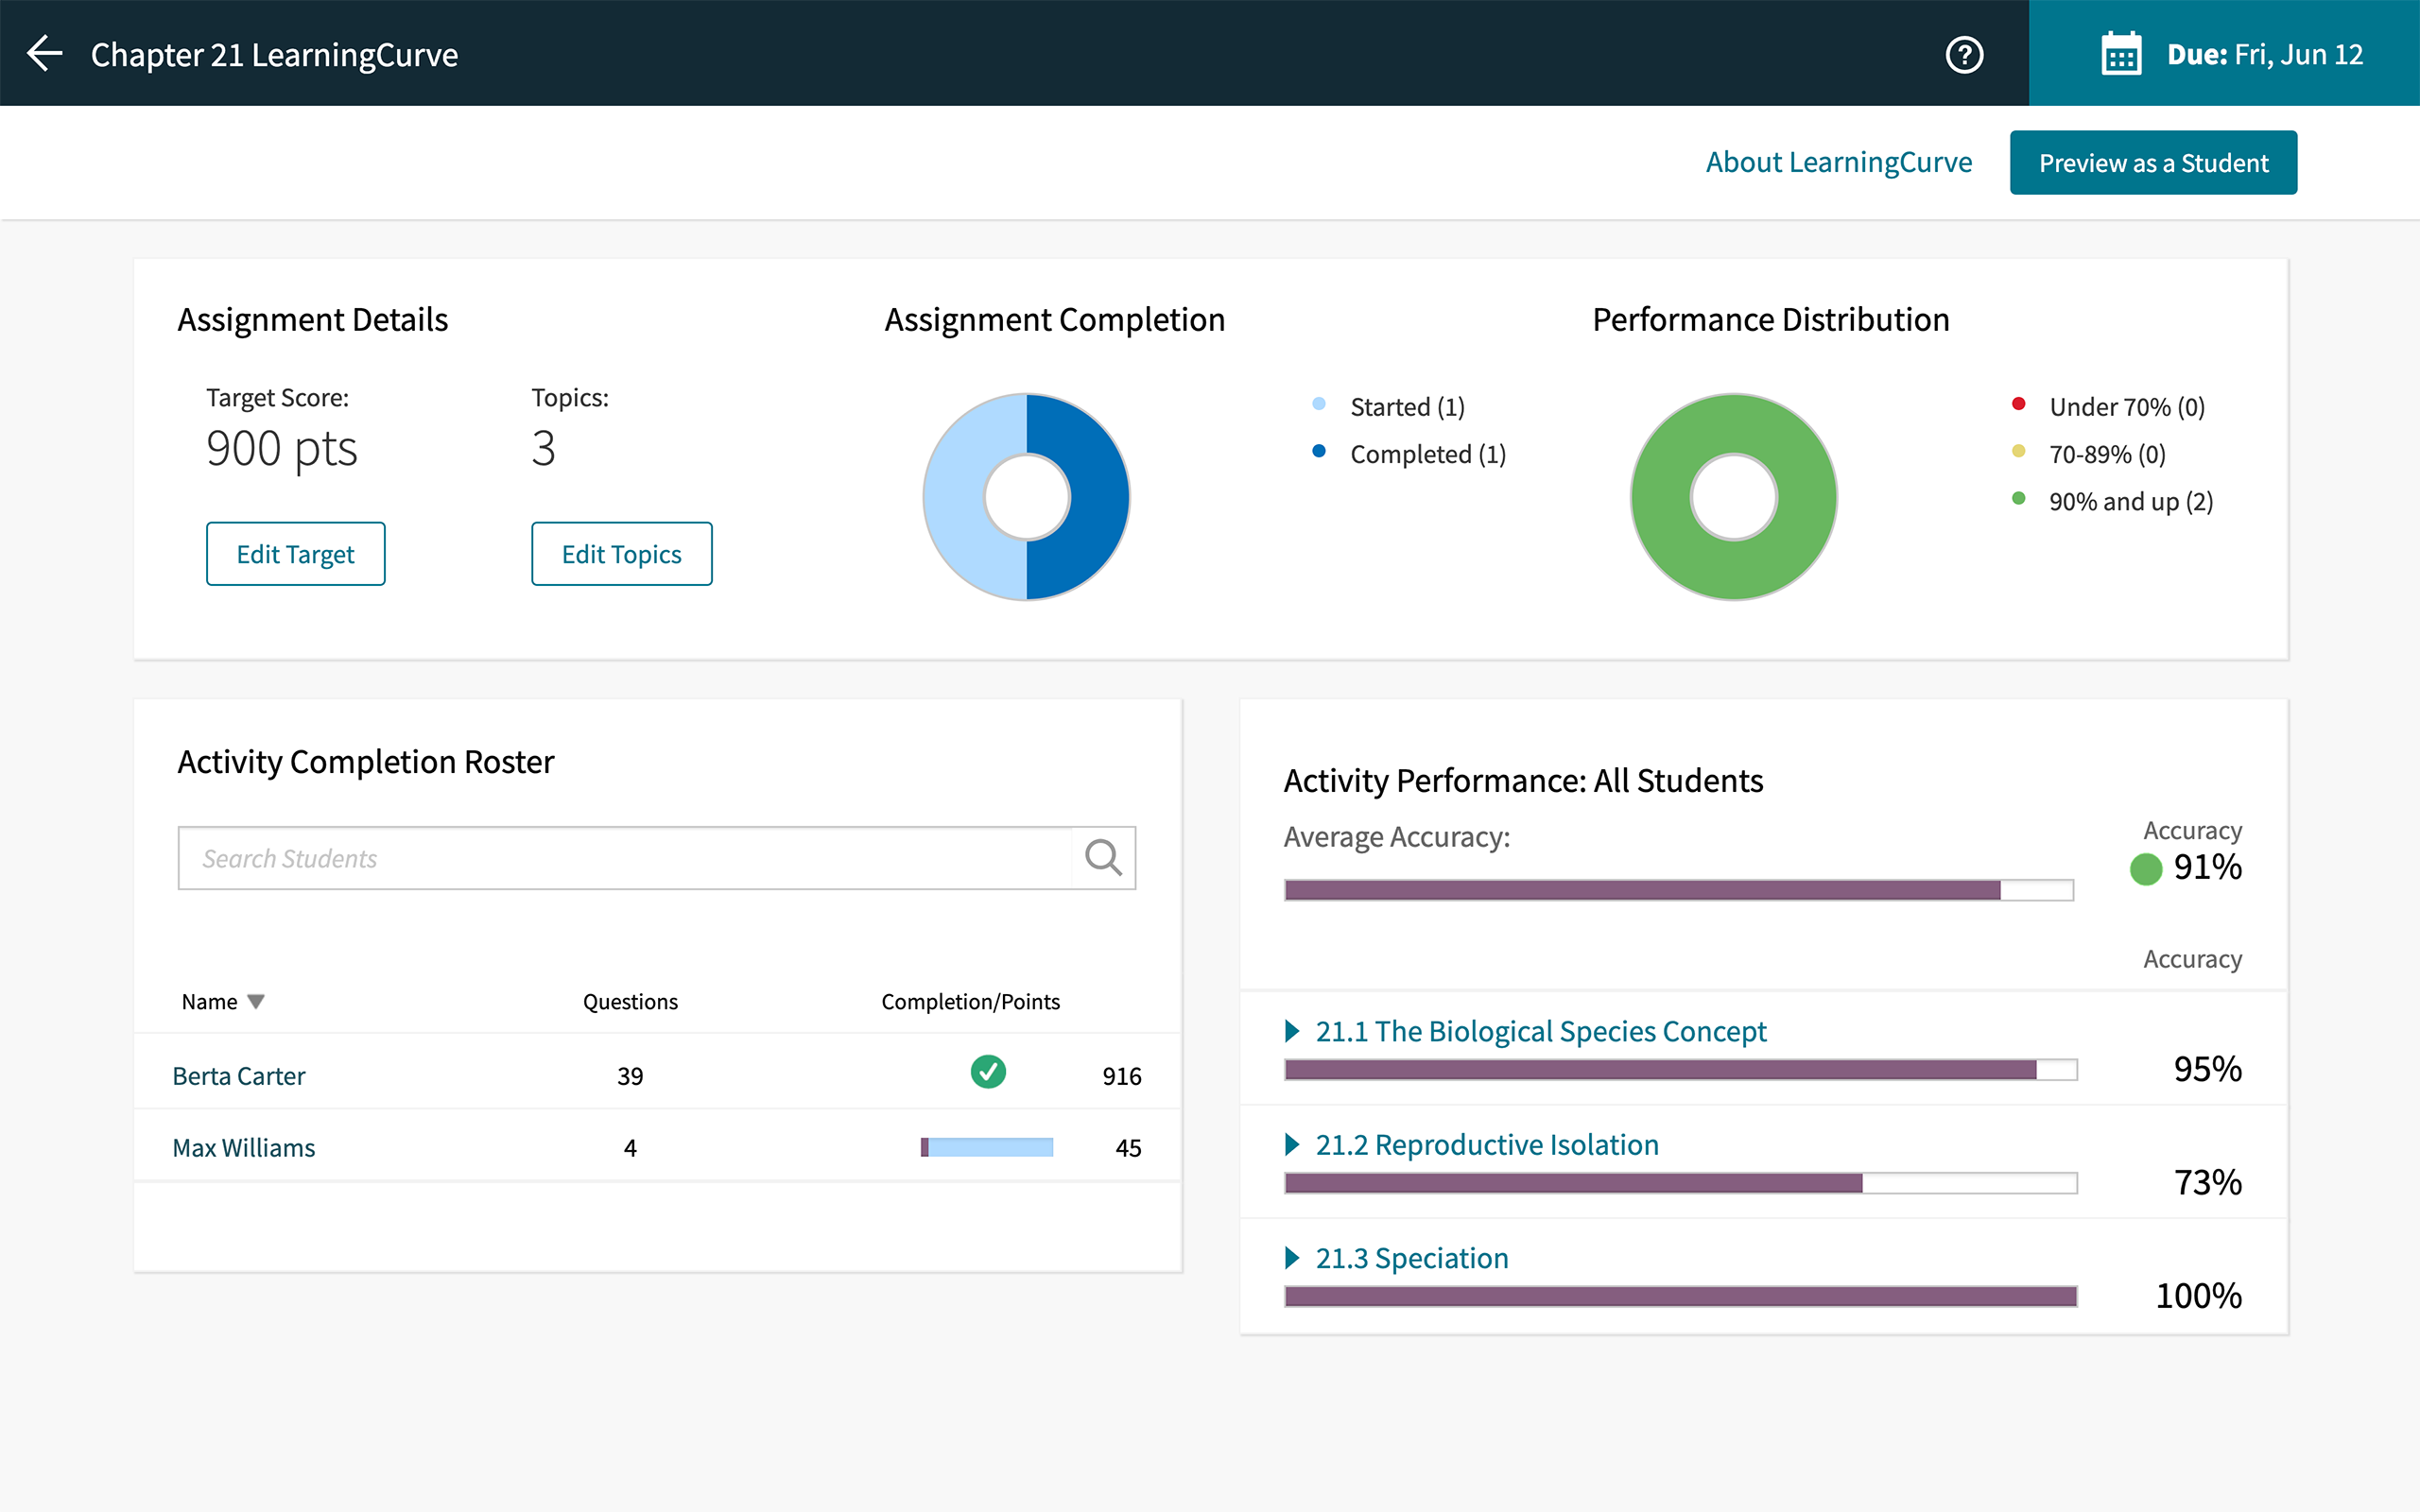Open 21.3 Speciation topic link
This screenshot has height=1512, width=2420.
click(x=1412, y=1258)
